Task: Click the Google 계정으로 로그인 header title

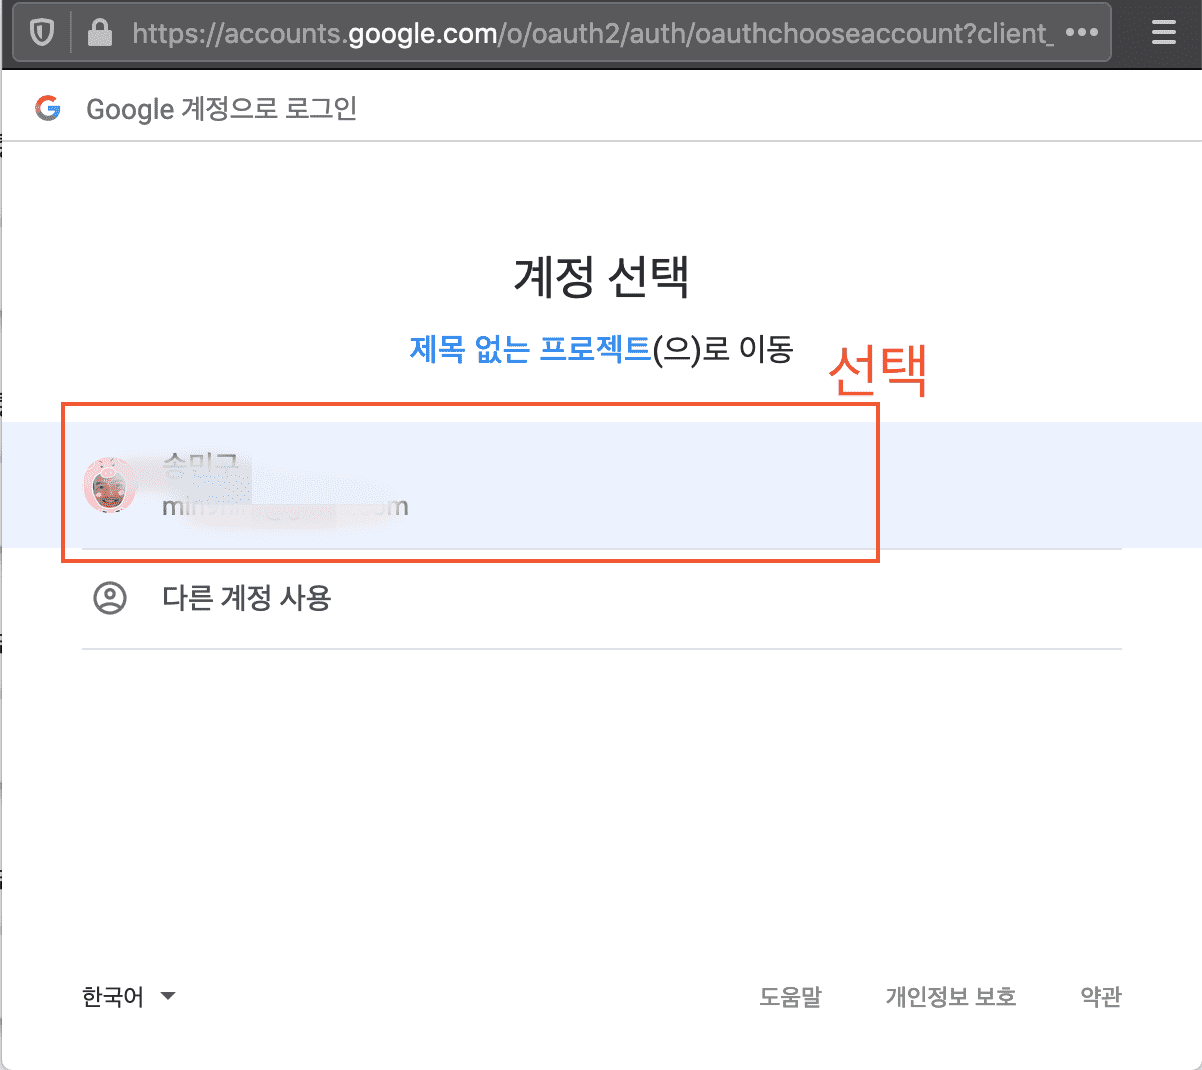Action: (x=221, y=109)
